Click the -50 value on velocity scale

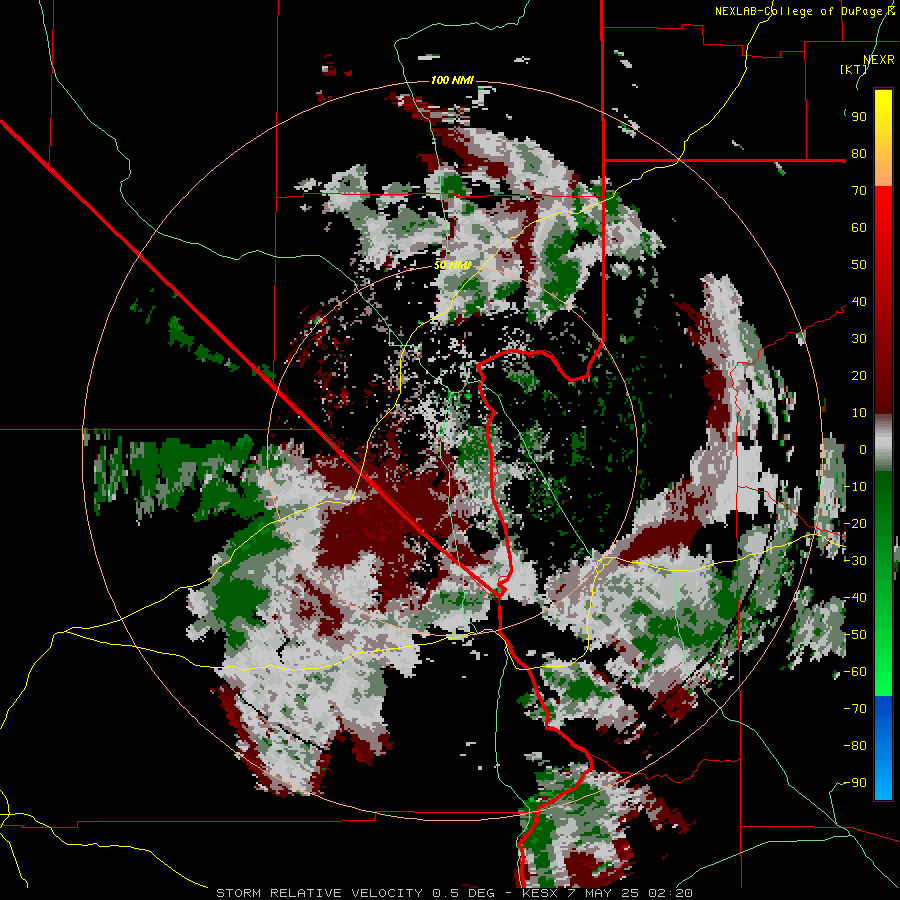(855, 635)
